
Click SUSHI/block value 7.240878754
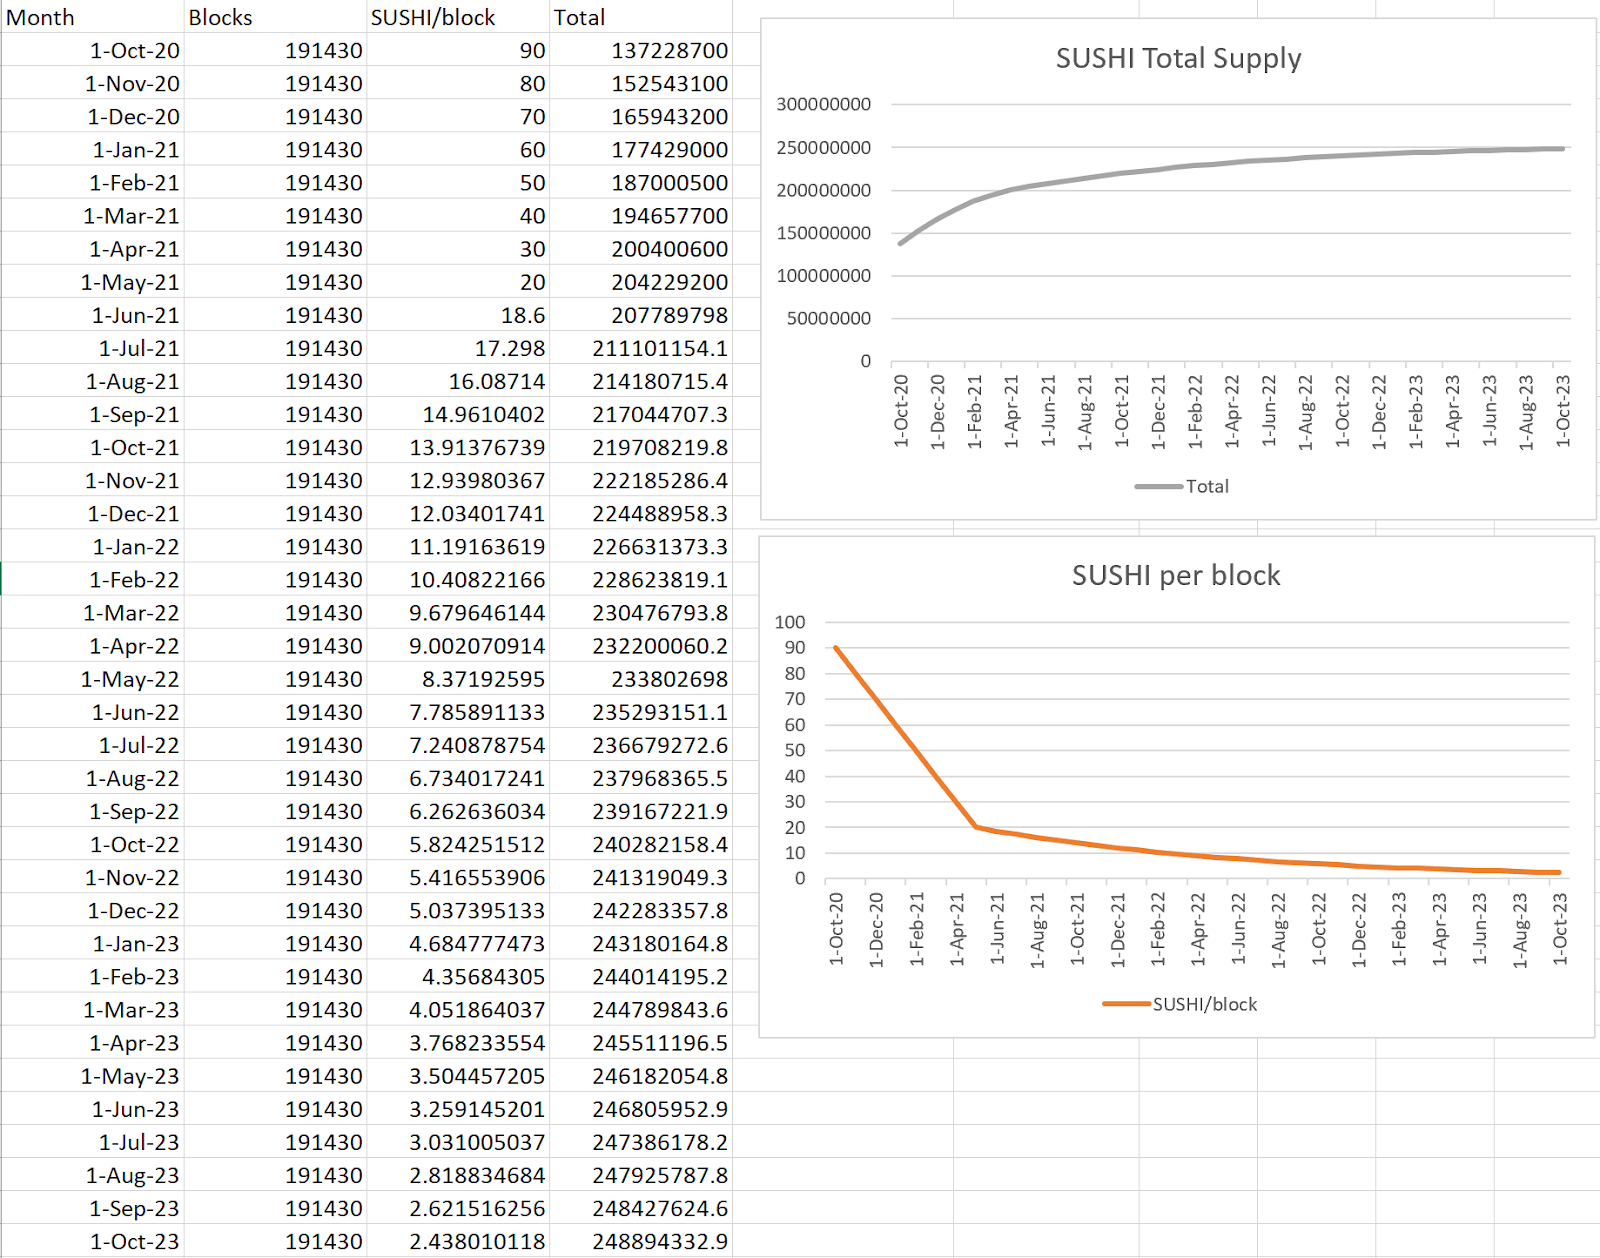[x=458, y=745]
